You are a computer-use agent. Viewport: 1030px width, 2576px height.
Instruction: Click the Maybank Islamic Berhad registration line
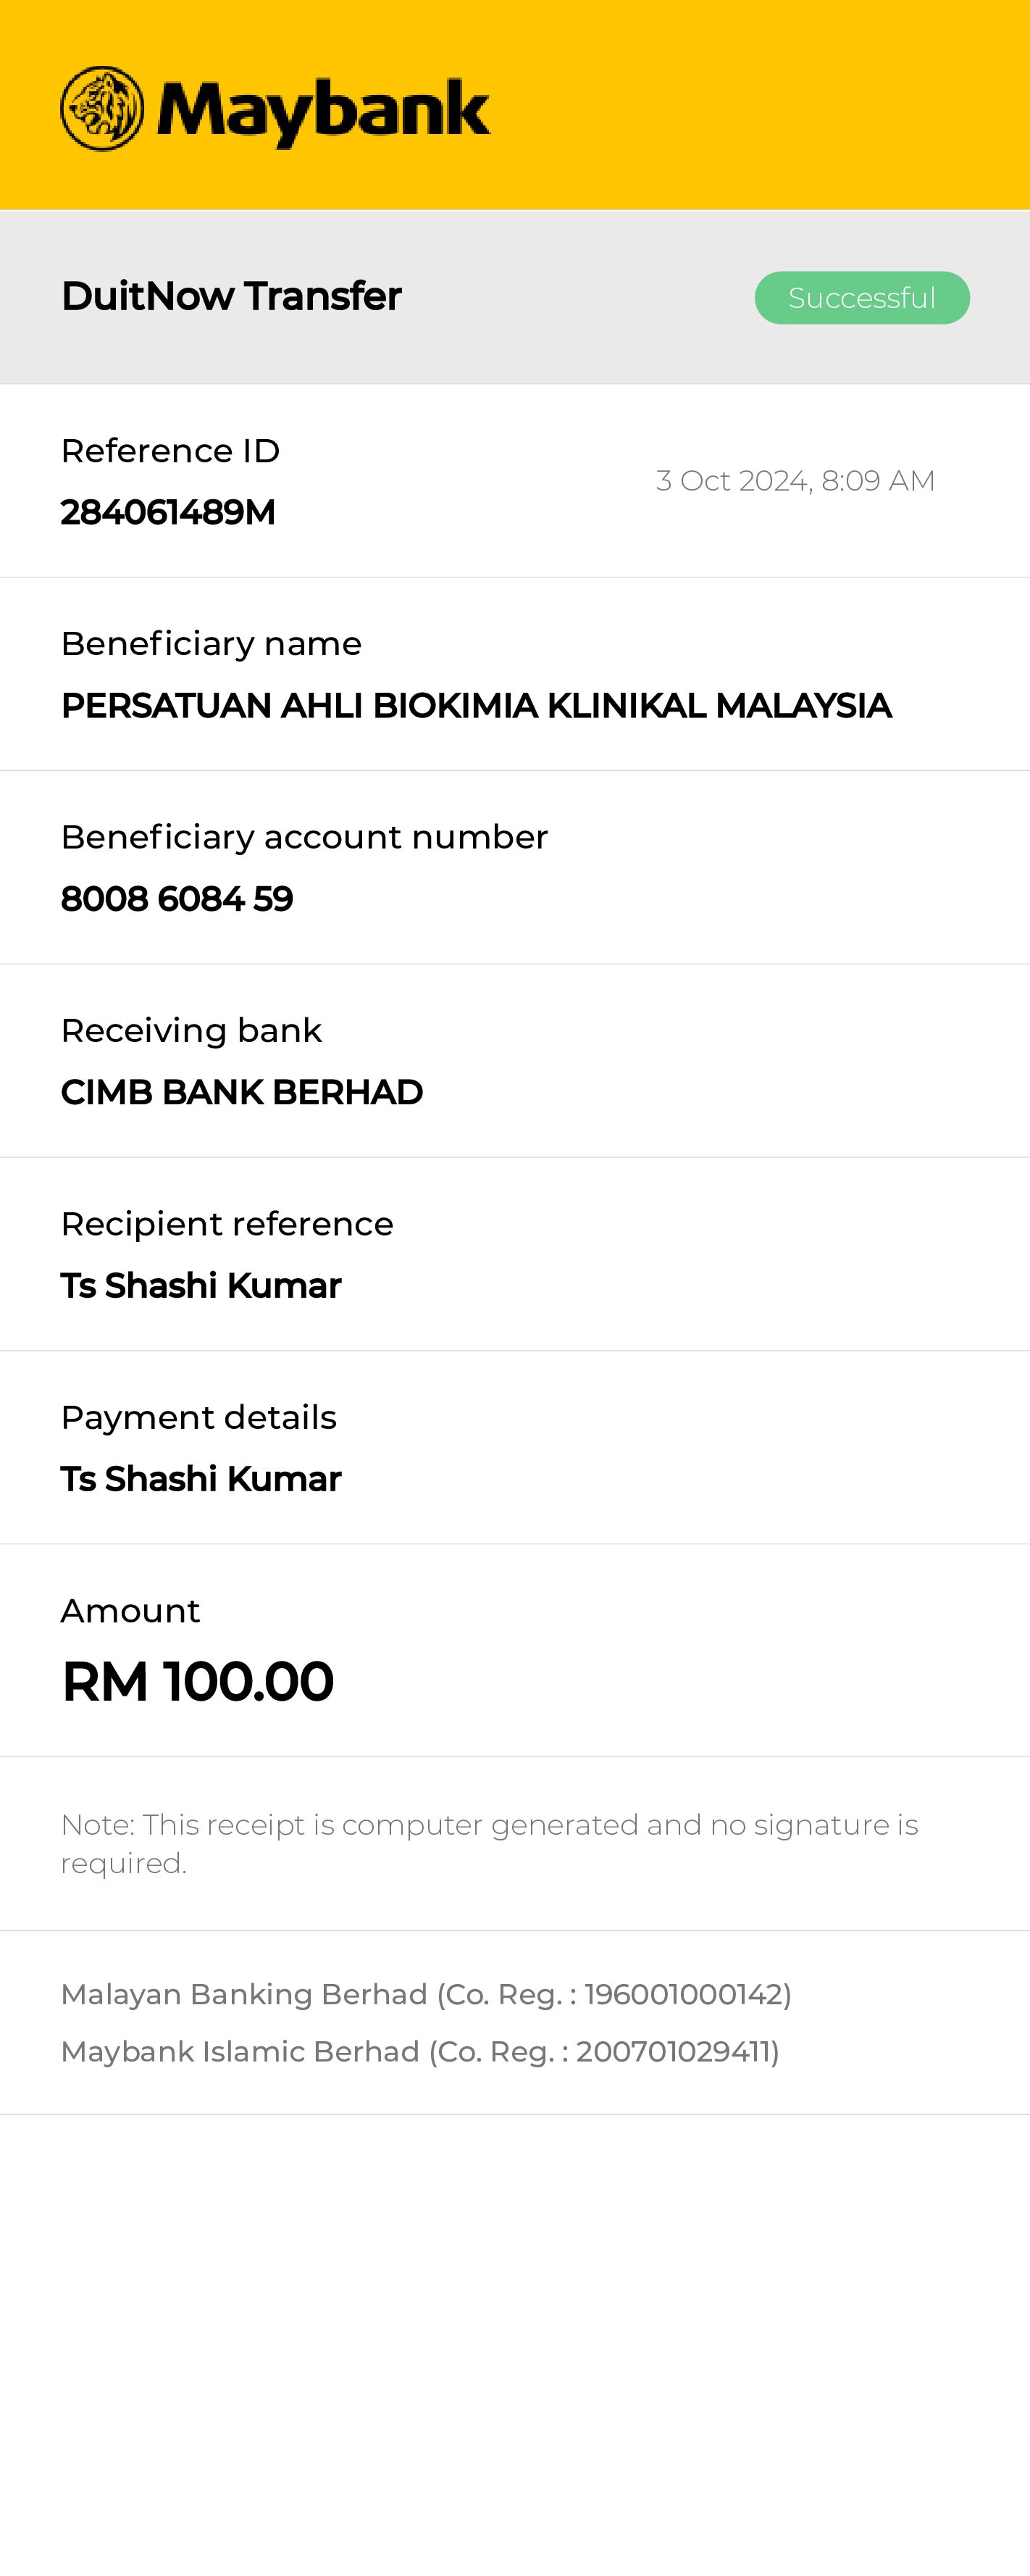[420, 2051]
